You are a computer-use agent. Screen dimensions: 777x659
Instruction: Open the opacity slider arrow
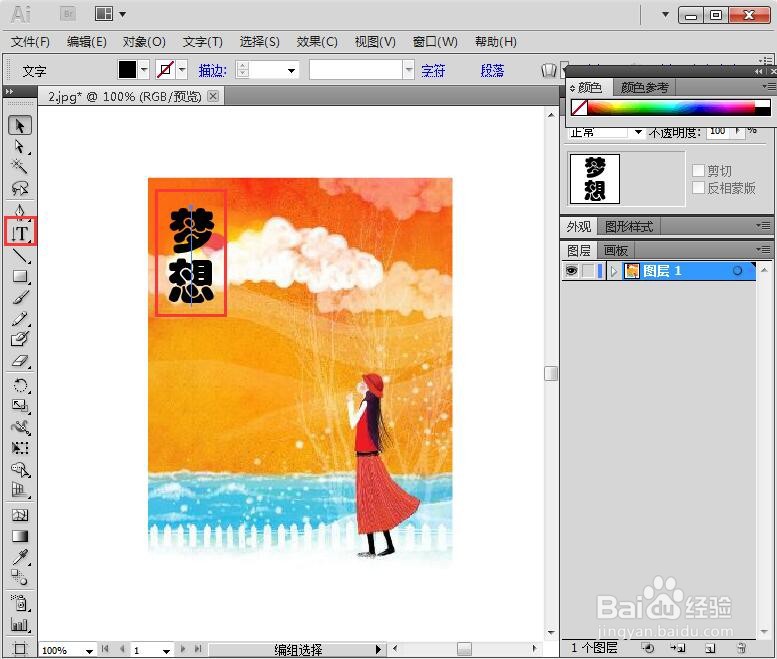[x=737, y=131]
